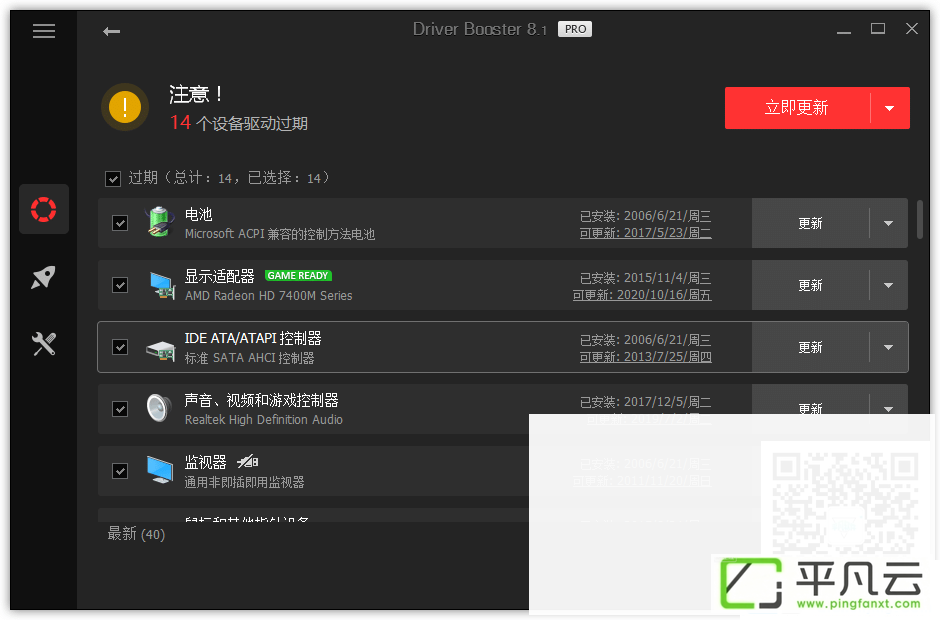Uncheck the 电池 driver checkbox

(120, 223)
